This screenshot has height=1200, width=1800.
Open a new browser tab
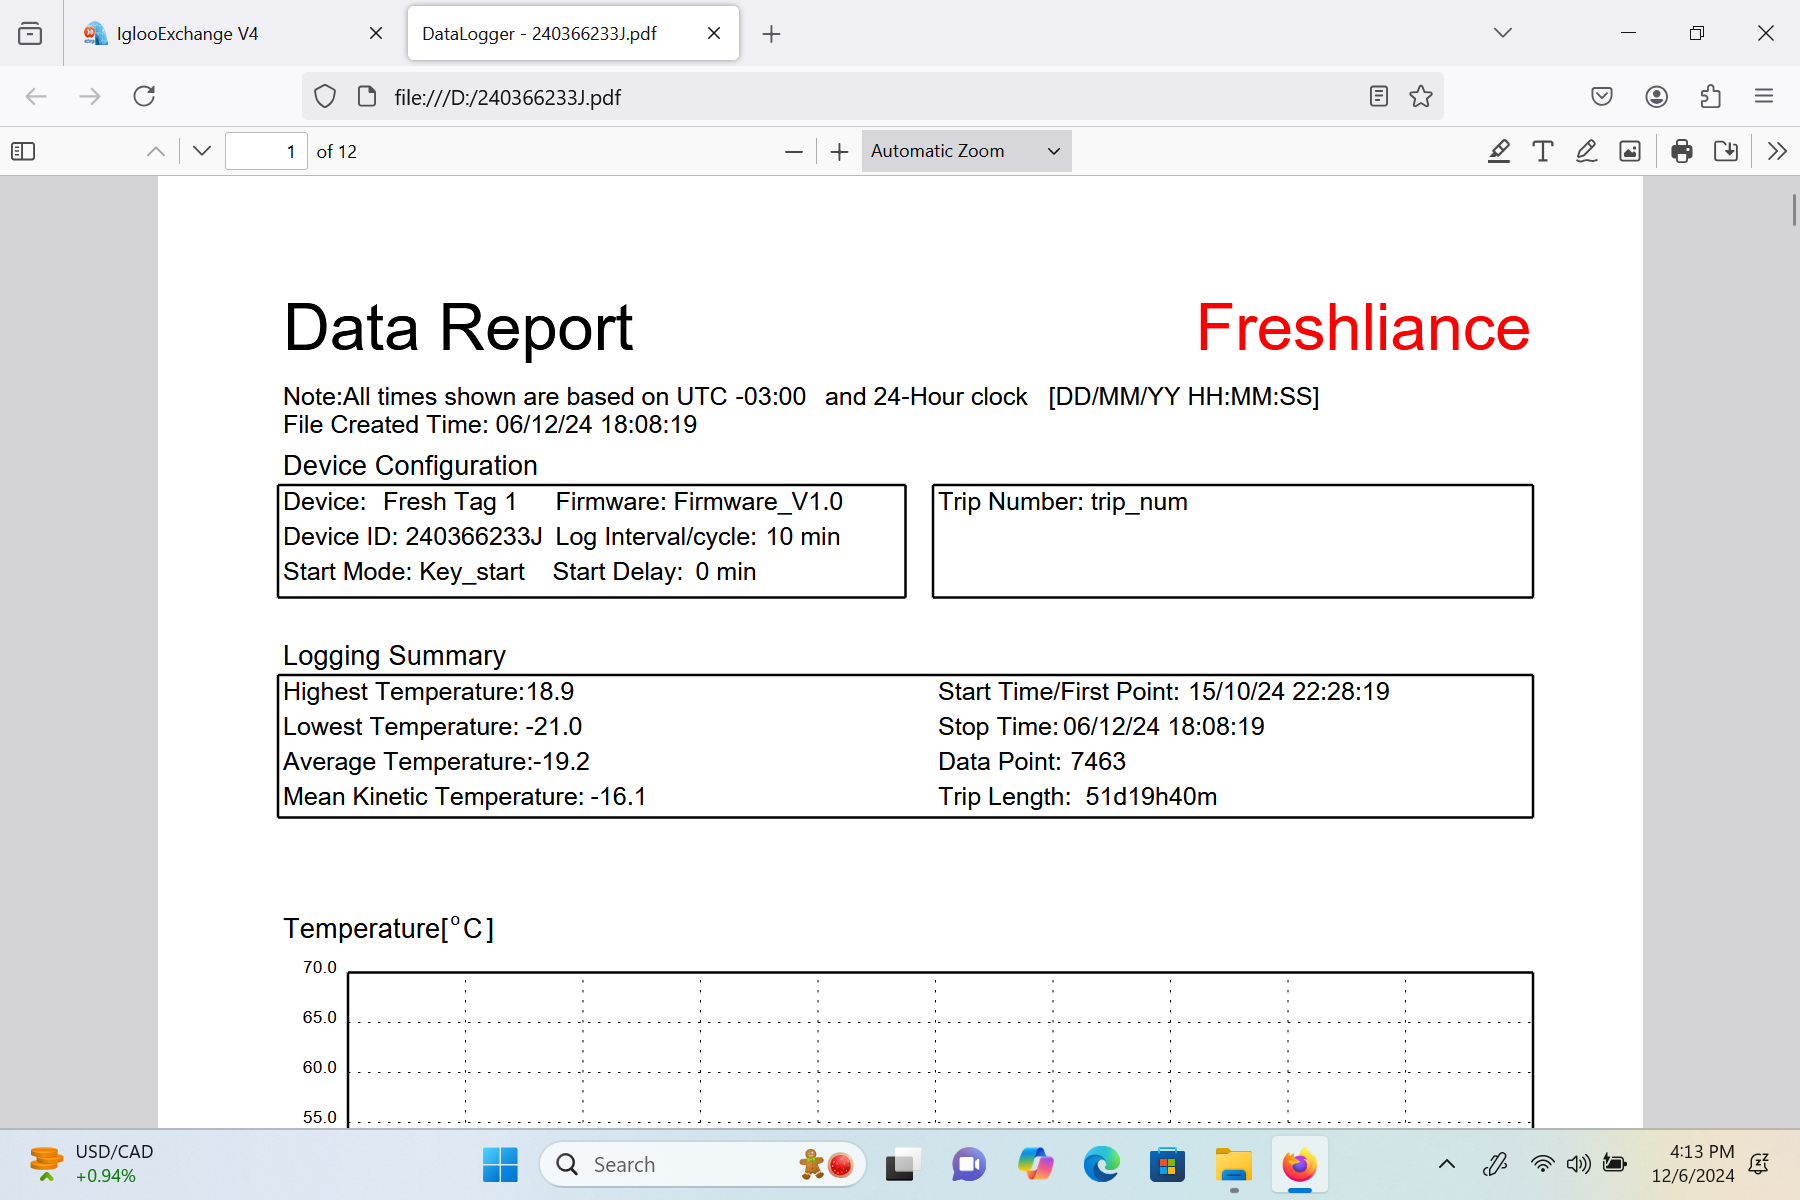771,34
